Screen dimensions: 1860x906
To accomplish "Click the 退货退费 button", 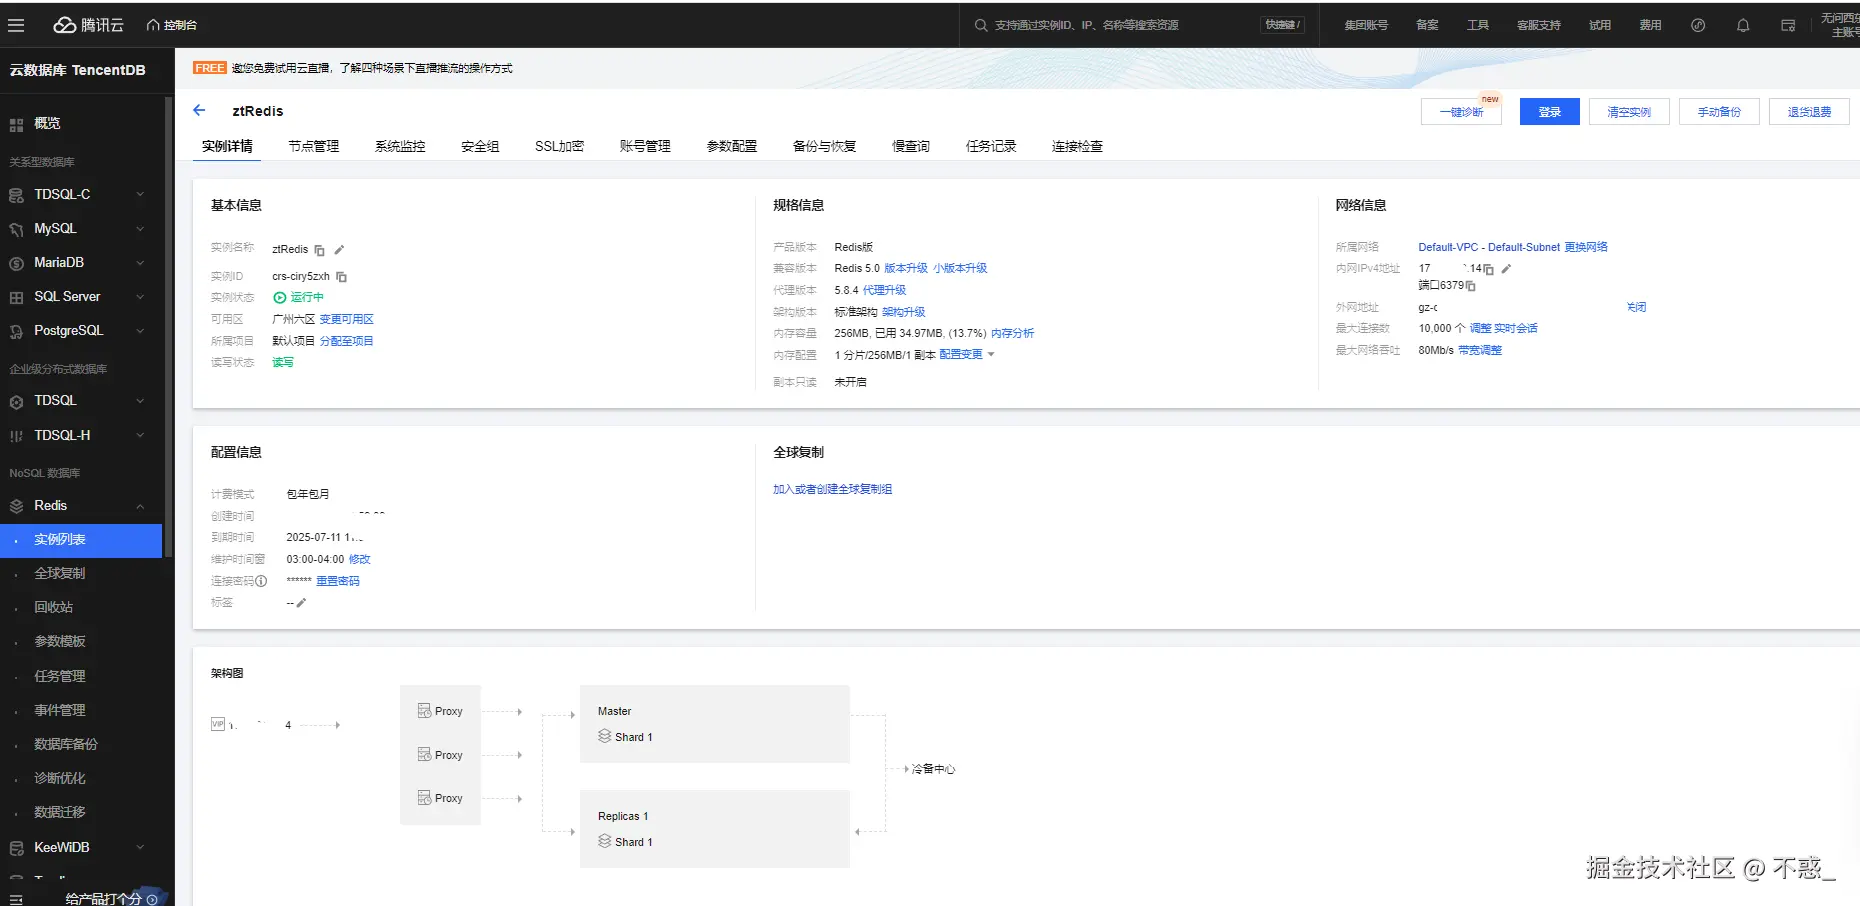I will [1809, 112].
